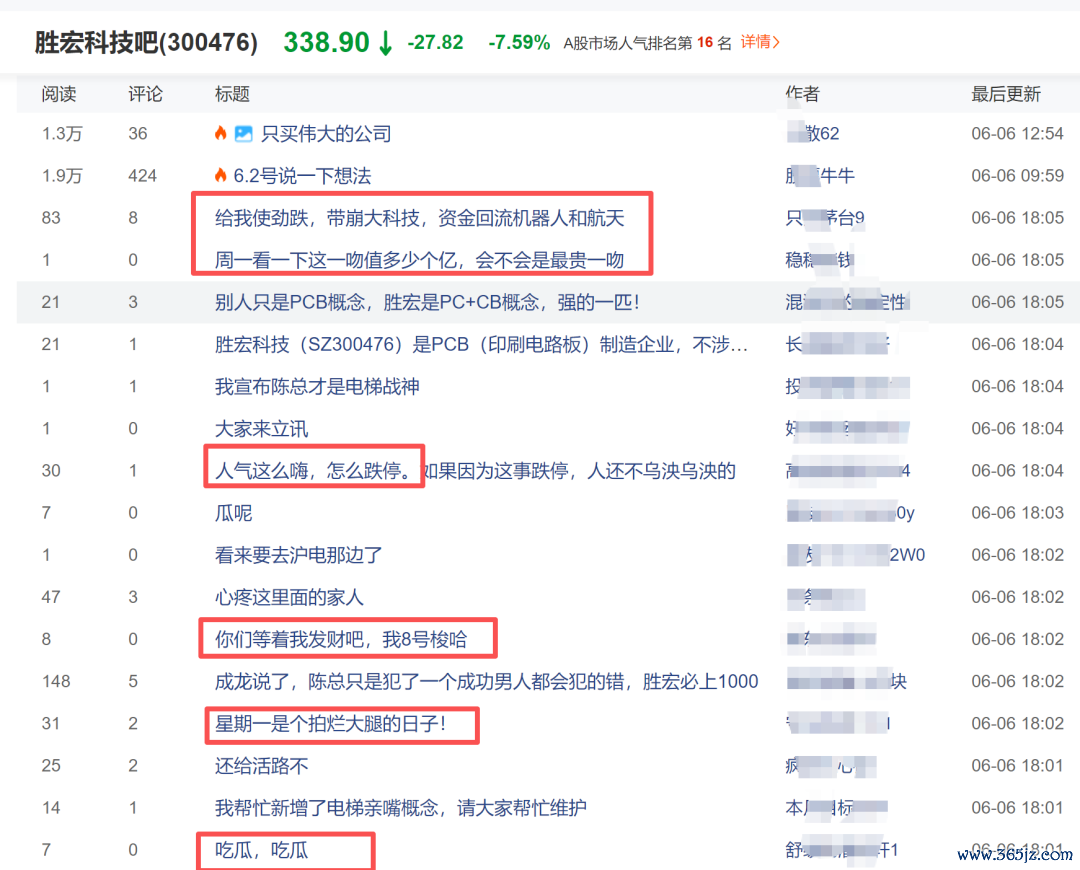Open post 我帮忙新增了电梯亲嘴概念
The height and width of the screenshot is (870, 1080).
pos(401,807)
